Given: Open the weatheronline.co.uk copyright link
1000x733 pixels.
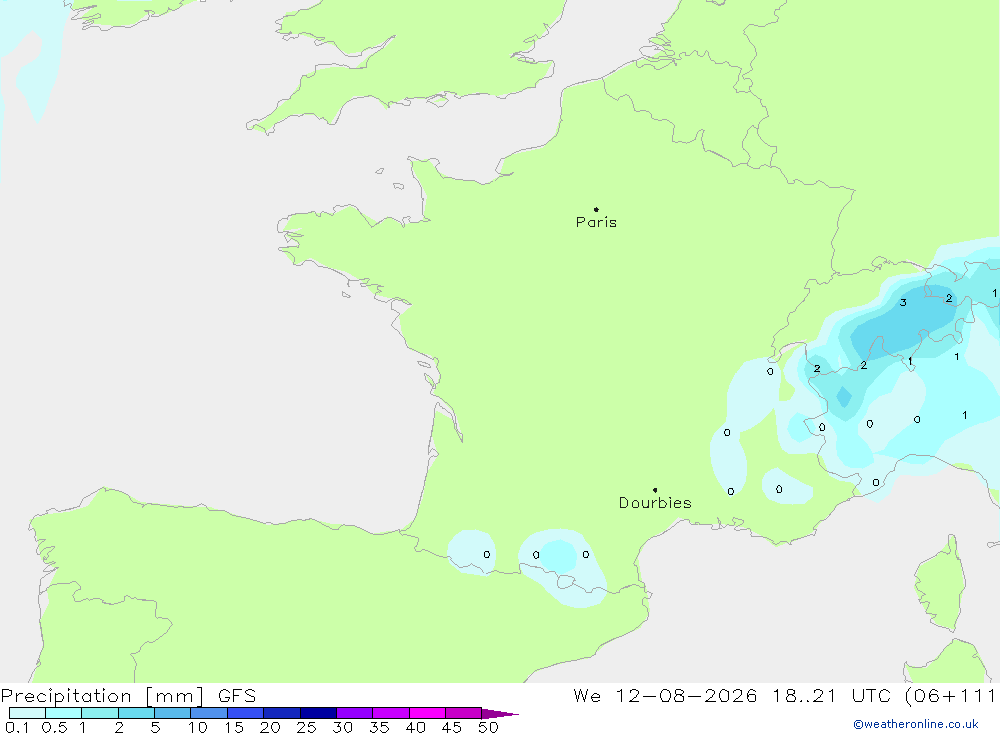Looking at the screenshot, I should click(916, 724).
